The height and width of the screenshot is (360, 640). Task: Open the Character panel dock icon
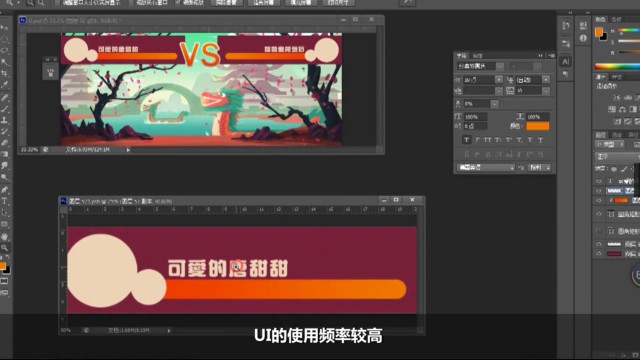point(565,62)
